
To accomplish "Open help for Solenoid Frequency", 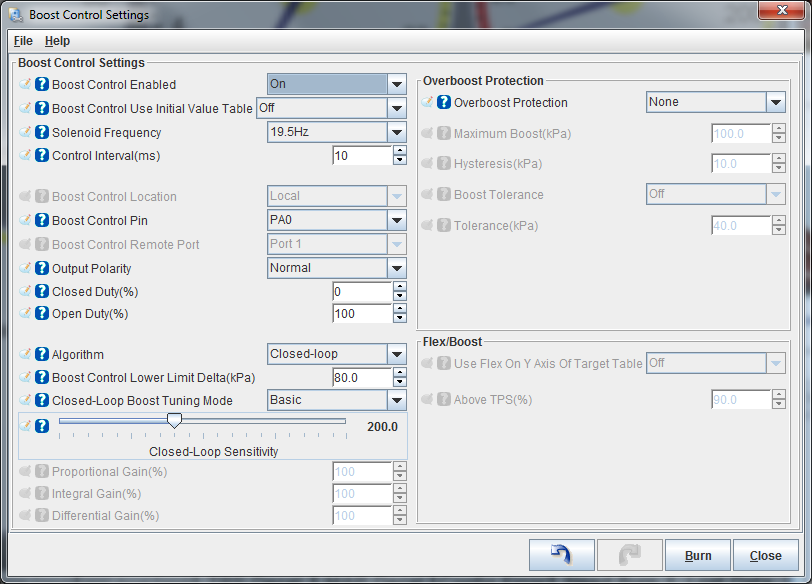I will point(42,132).
